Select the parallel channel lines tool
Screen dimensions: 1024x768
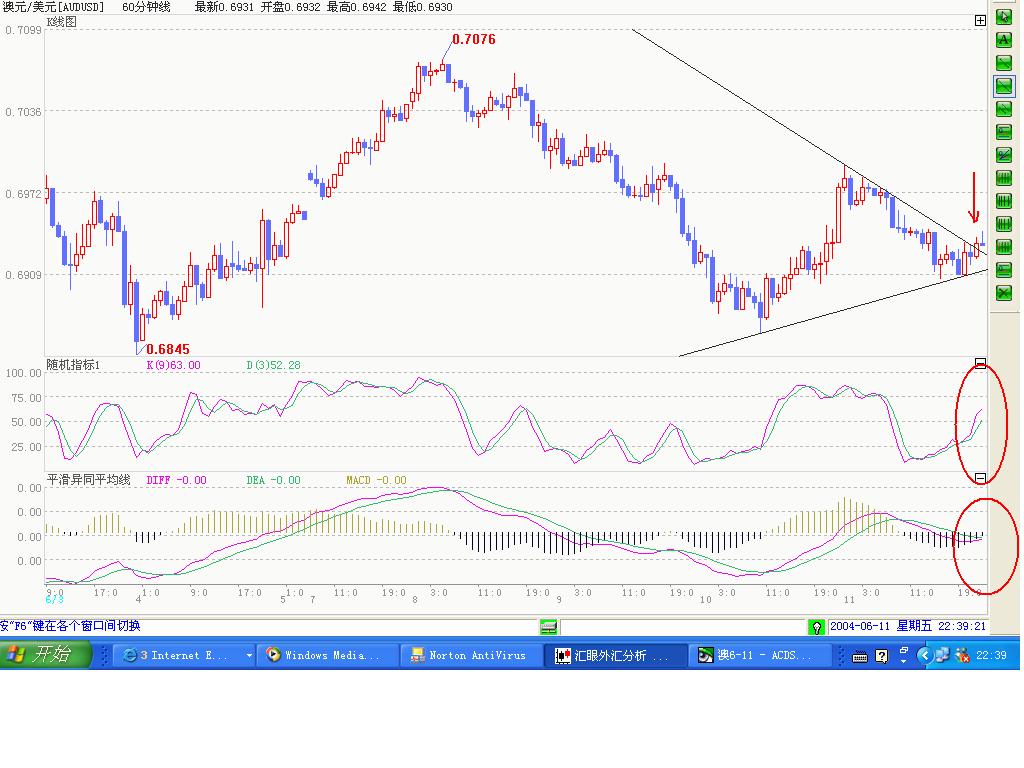pyautogui.click(x=1003, y=108)
